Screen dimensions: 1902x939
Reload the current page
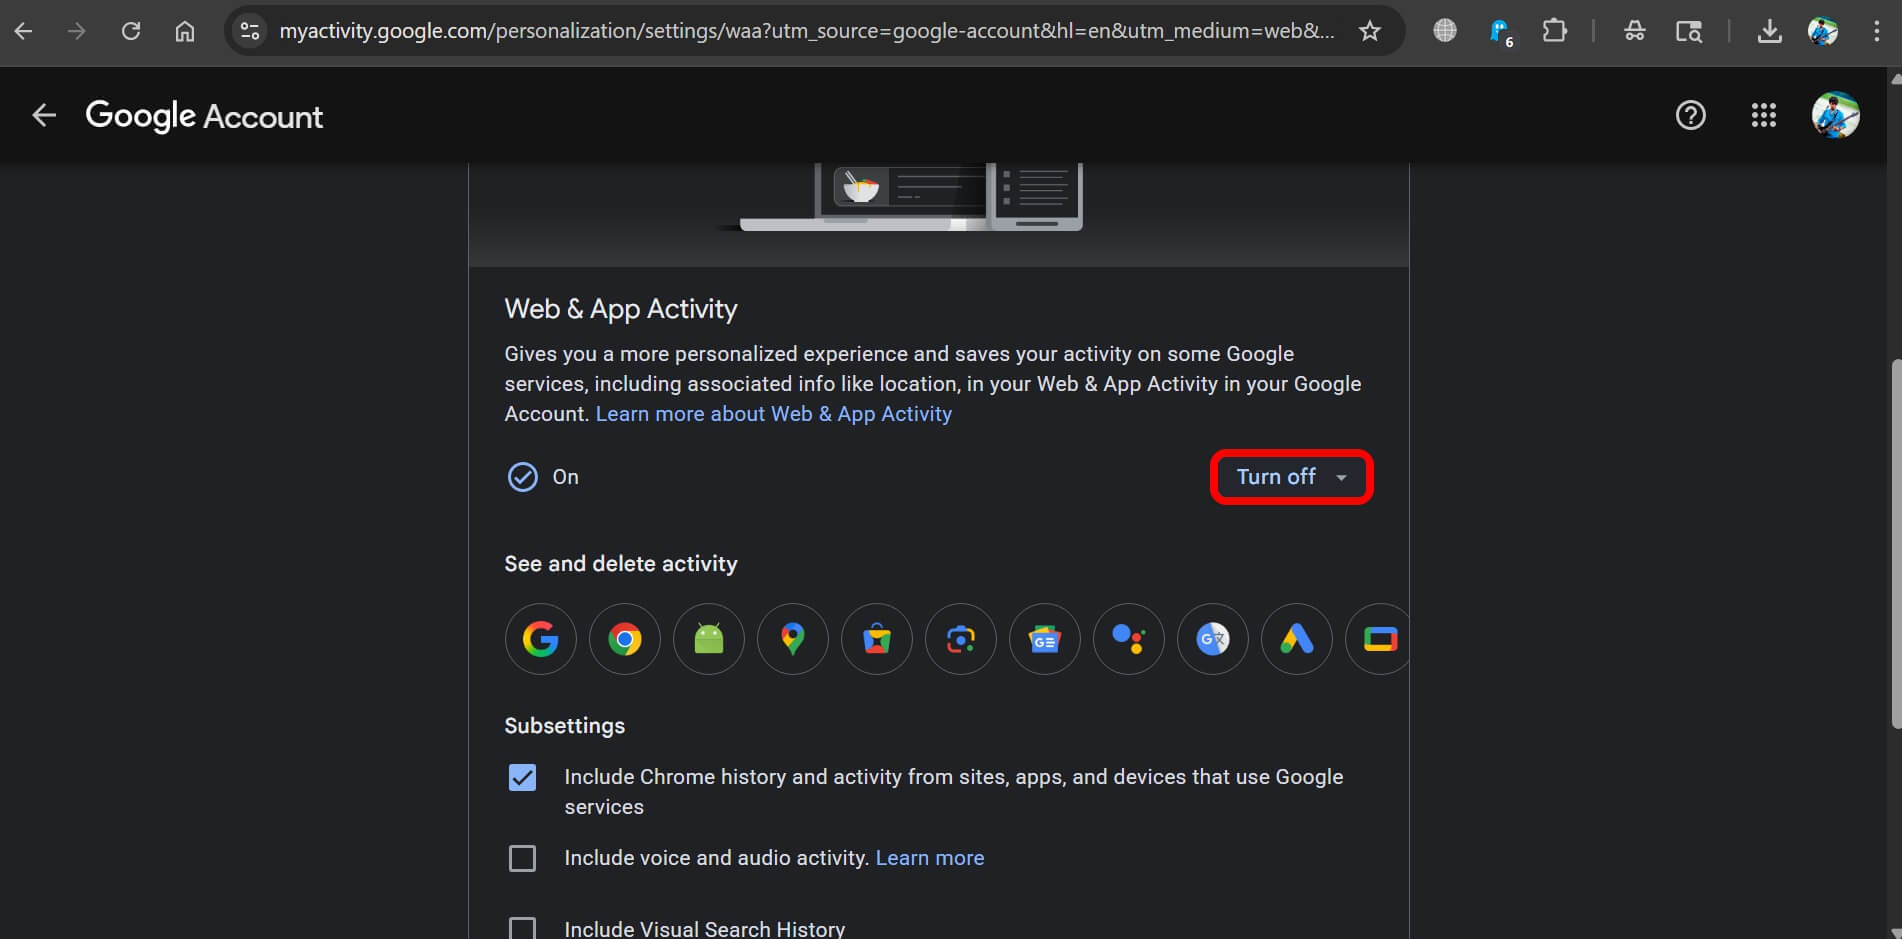pyautogui.click(x=131, y=31)
